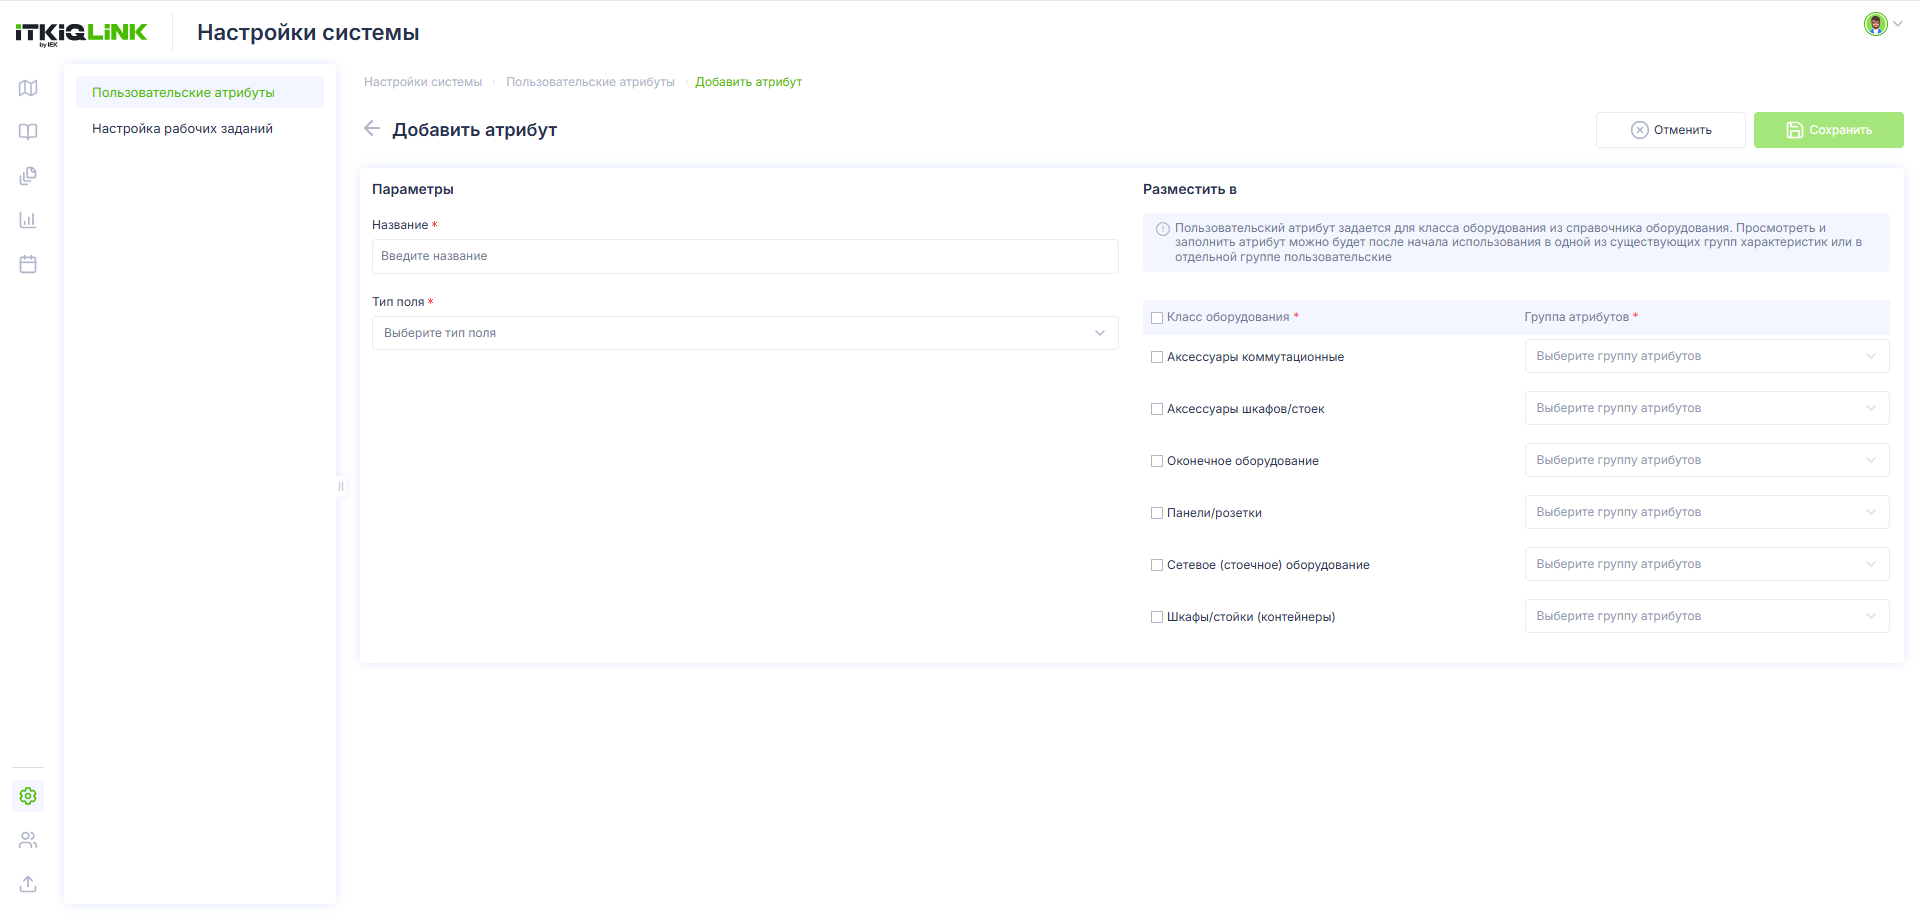Viewport: 1920px width, 920px height.
Task: Click the info icon in Разместить в notice
Action: [x=1163, y=229]
